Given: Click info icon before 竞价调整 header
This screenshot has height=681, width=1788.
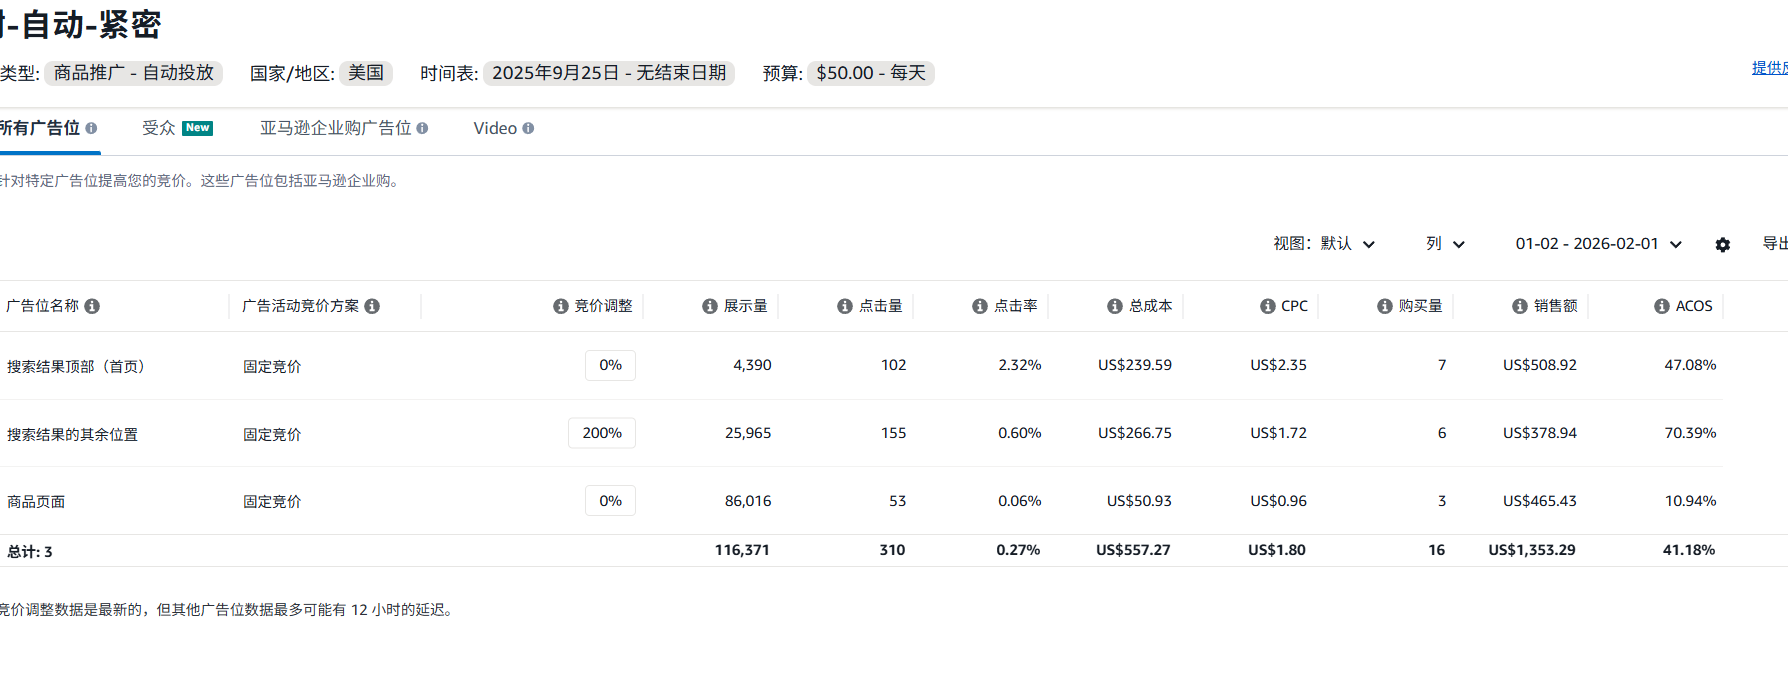Looking at the screenshot, I should point(561,306).
